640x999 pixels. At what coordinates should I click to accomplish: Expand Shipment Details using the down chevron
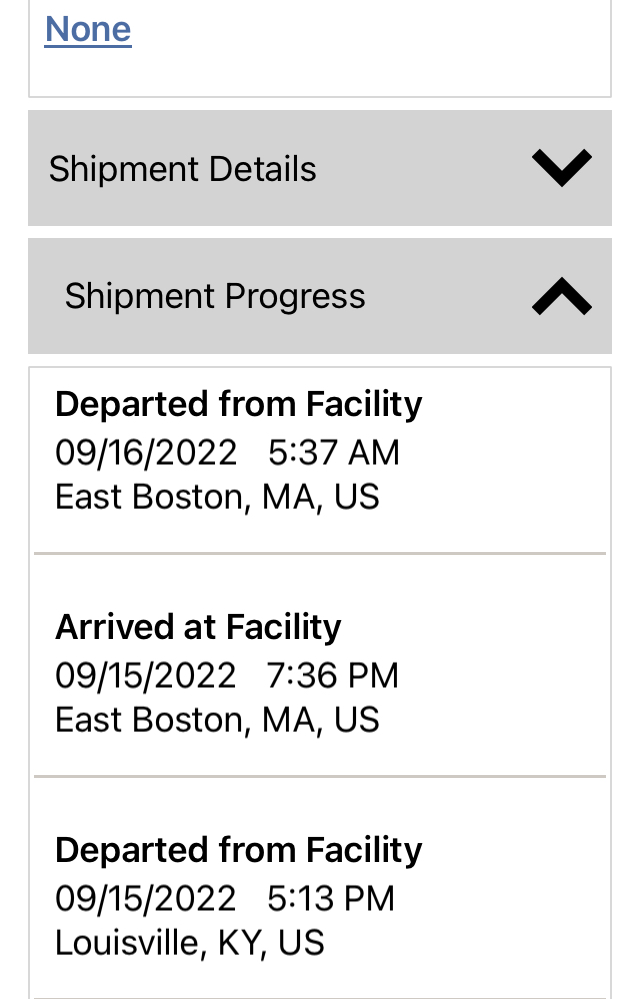[x=561, y=168]
